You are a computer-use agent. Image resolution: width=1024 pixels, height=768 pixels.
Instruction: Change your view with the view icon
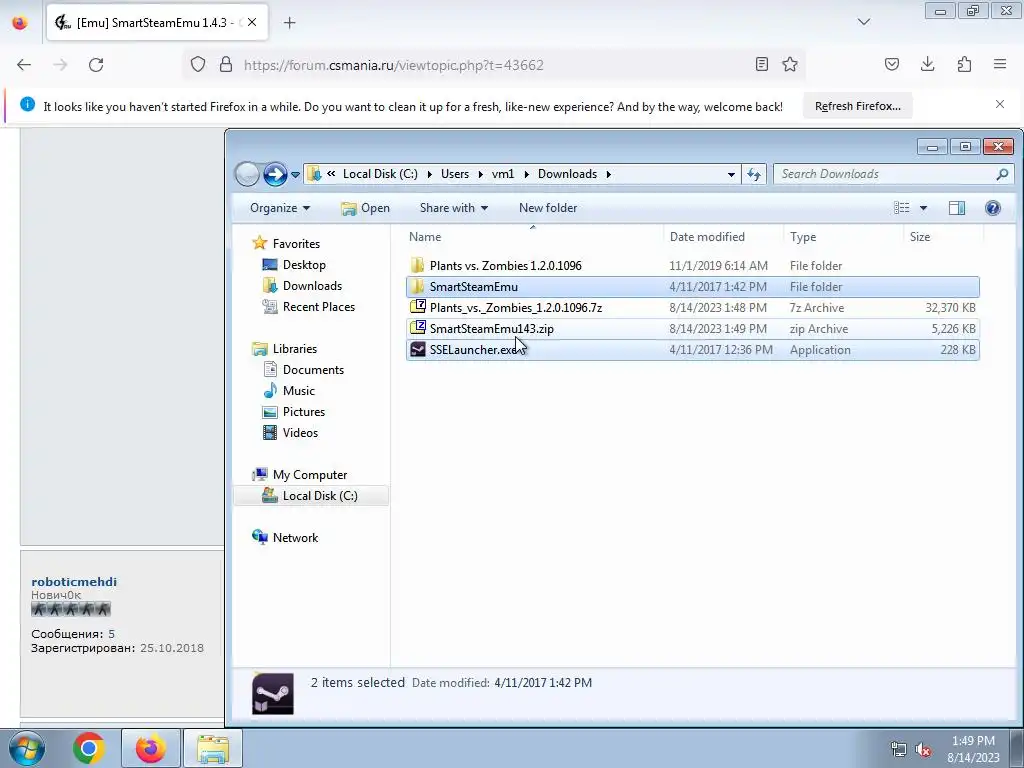coord(902,208)
